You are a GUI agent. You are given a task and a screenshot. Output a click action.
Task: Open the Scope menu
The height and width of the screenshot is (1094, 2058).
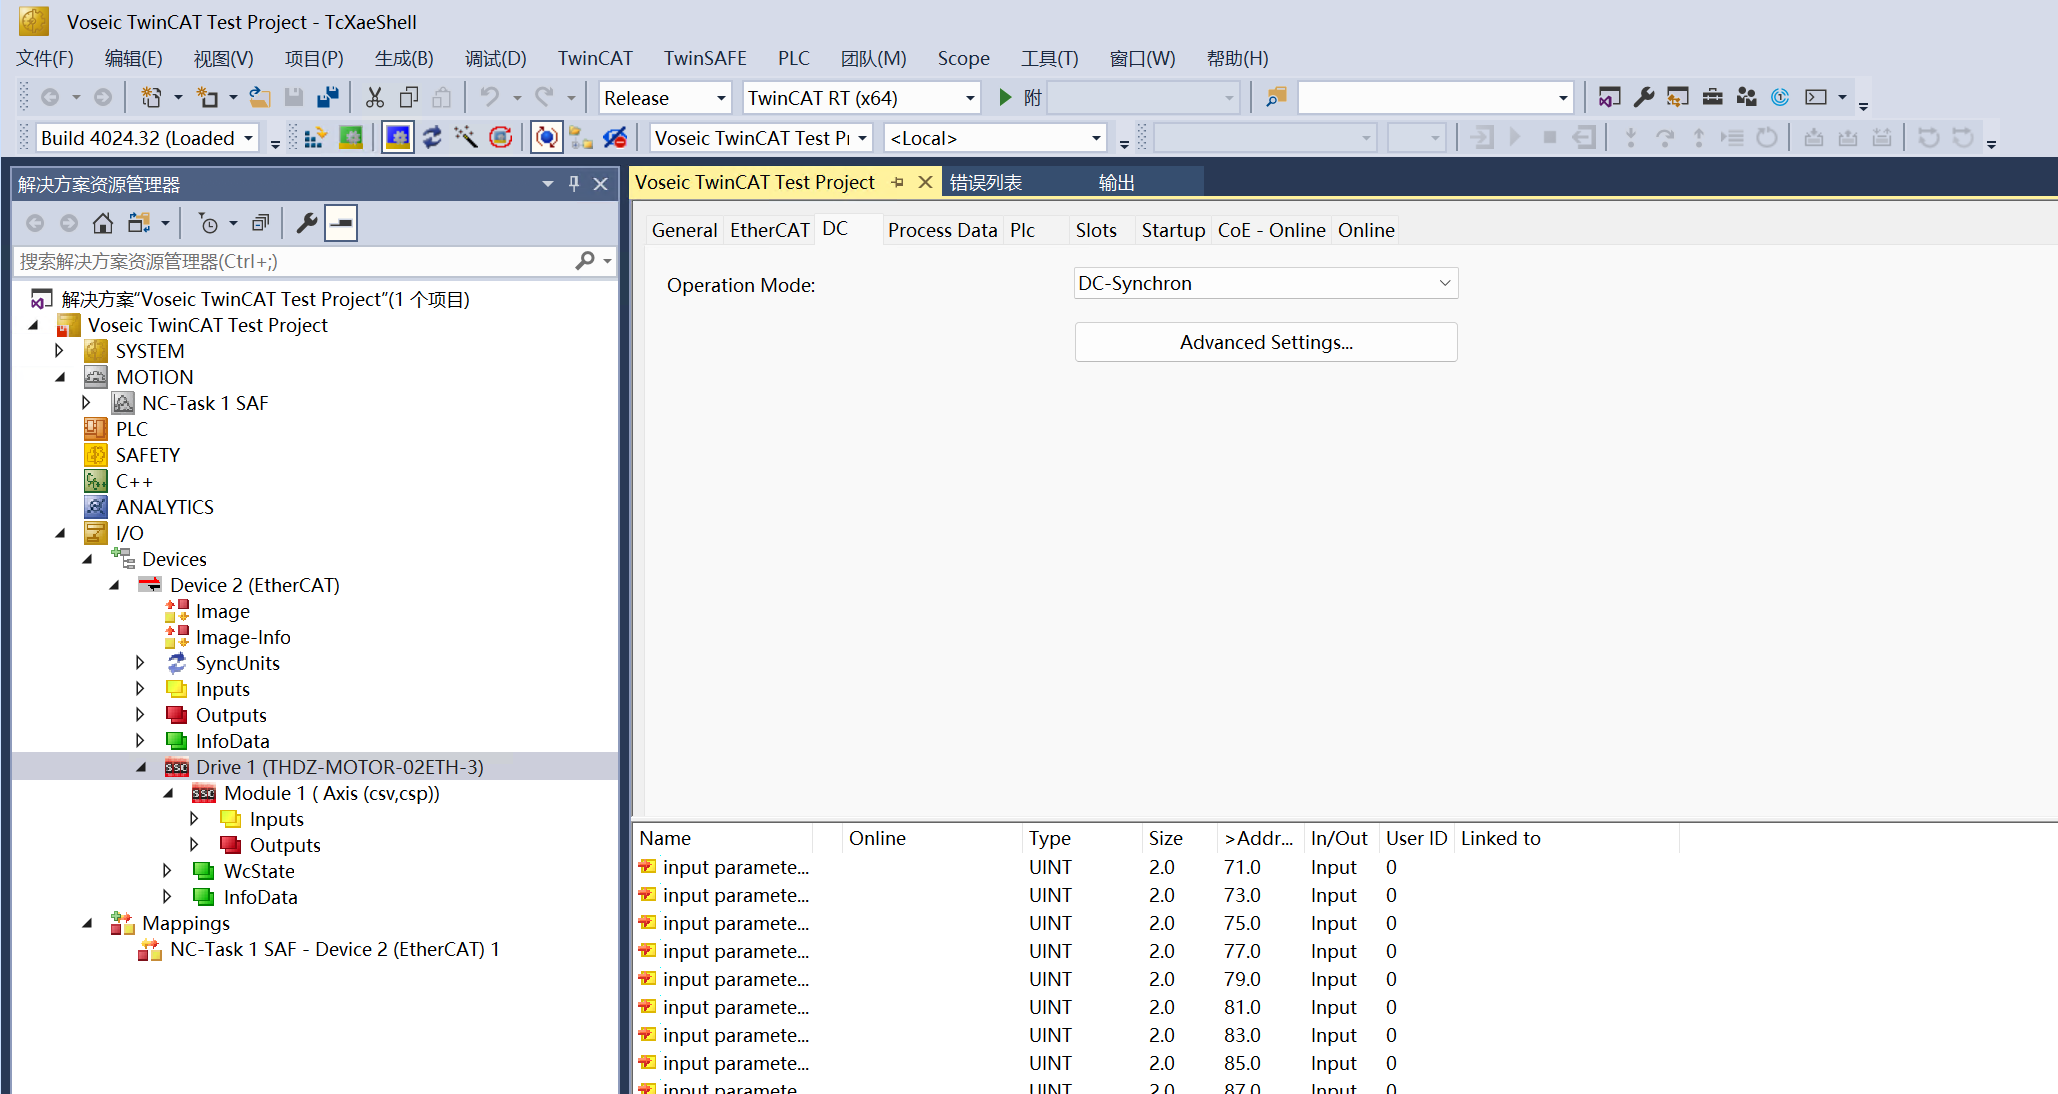pyautogui.click(x=963, y=58)
